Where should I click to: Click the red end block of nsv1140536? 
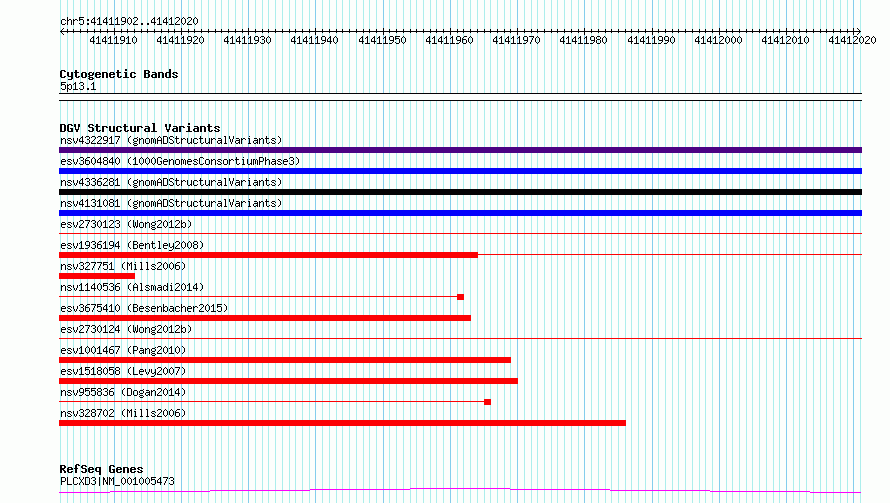(460, 297)
